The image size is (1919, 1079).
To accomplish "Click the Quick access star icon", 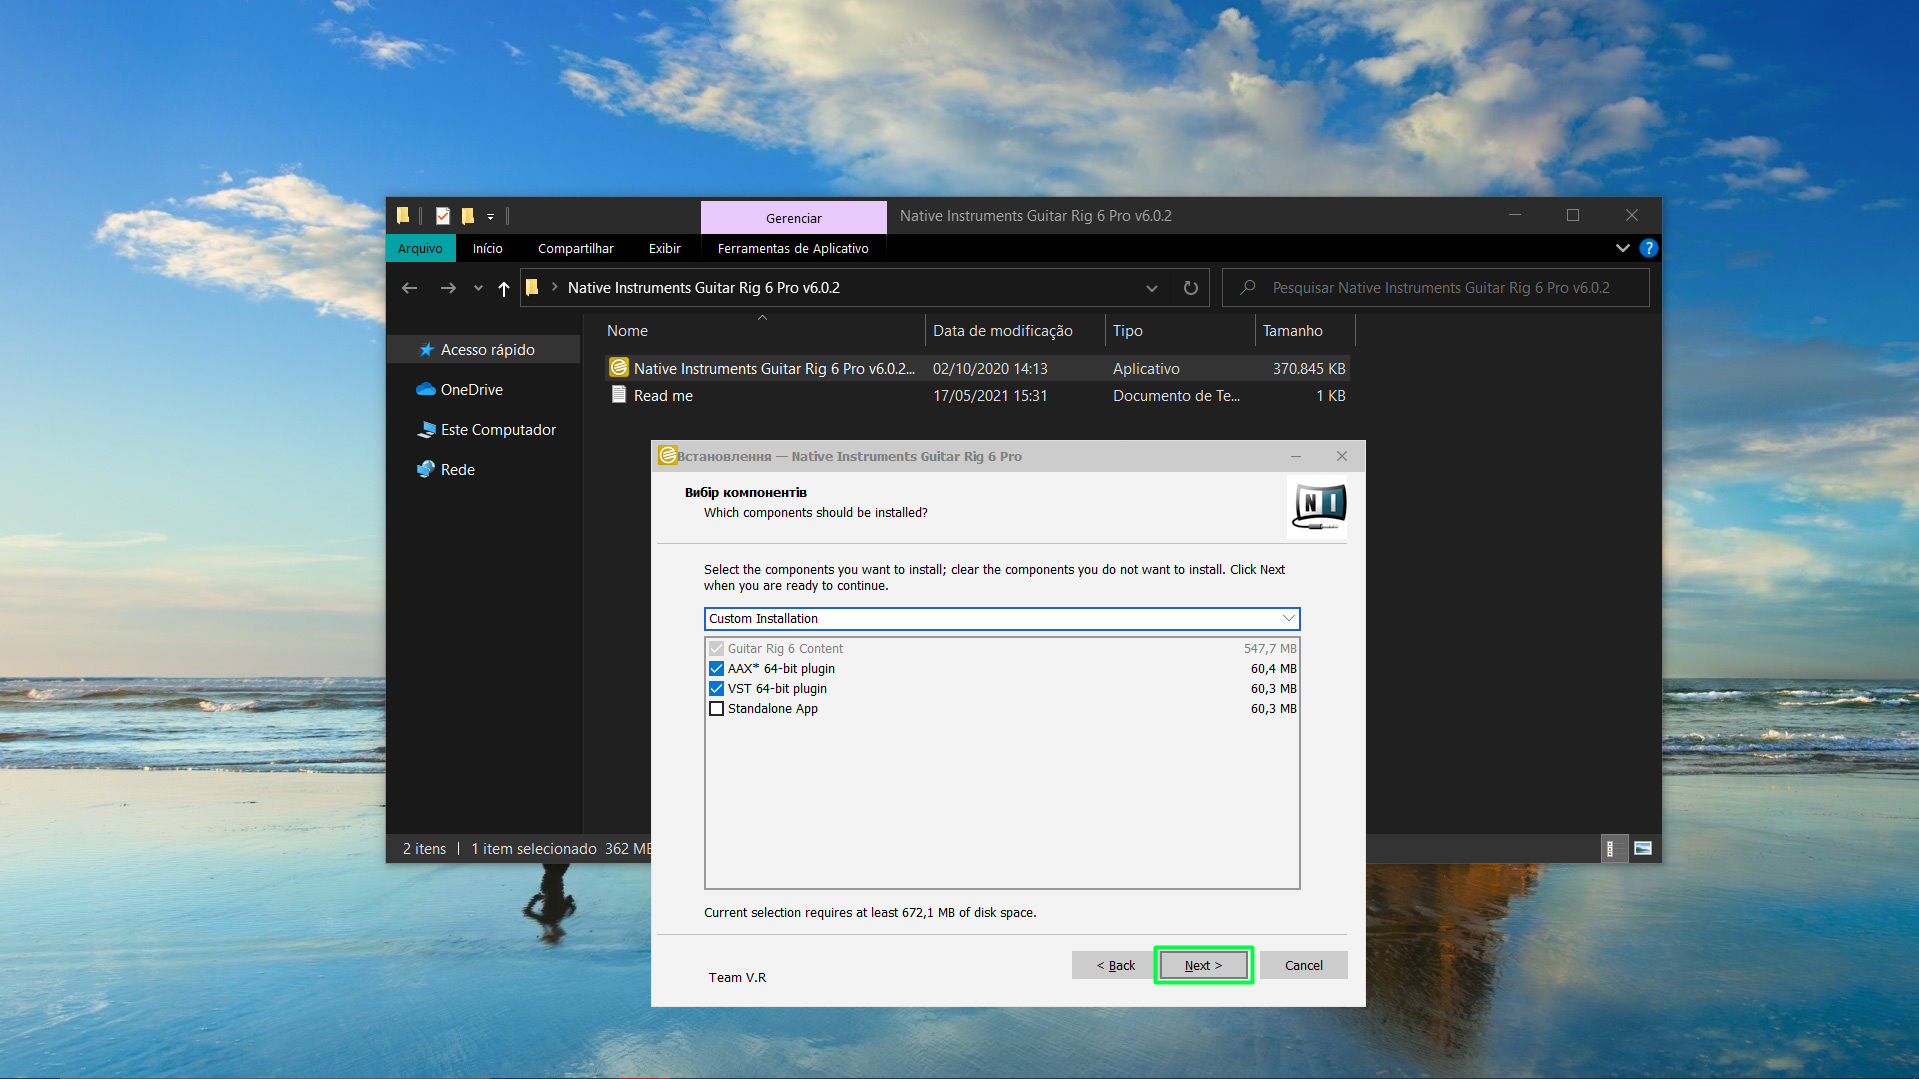I will click(x=427, y=350).
